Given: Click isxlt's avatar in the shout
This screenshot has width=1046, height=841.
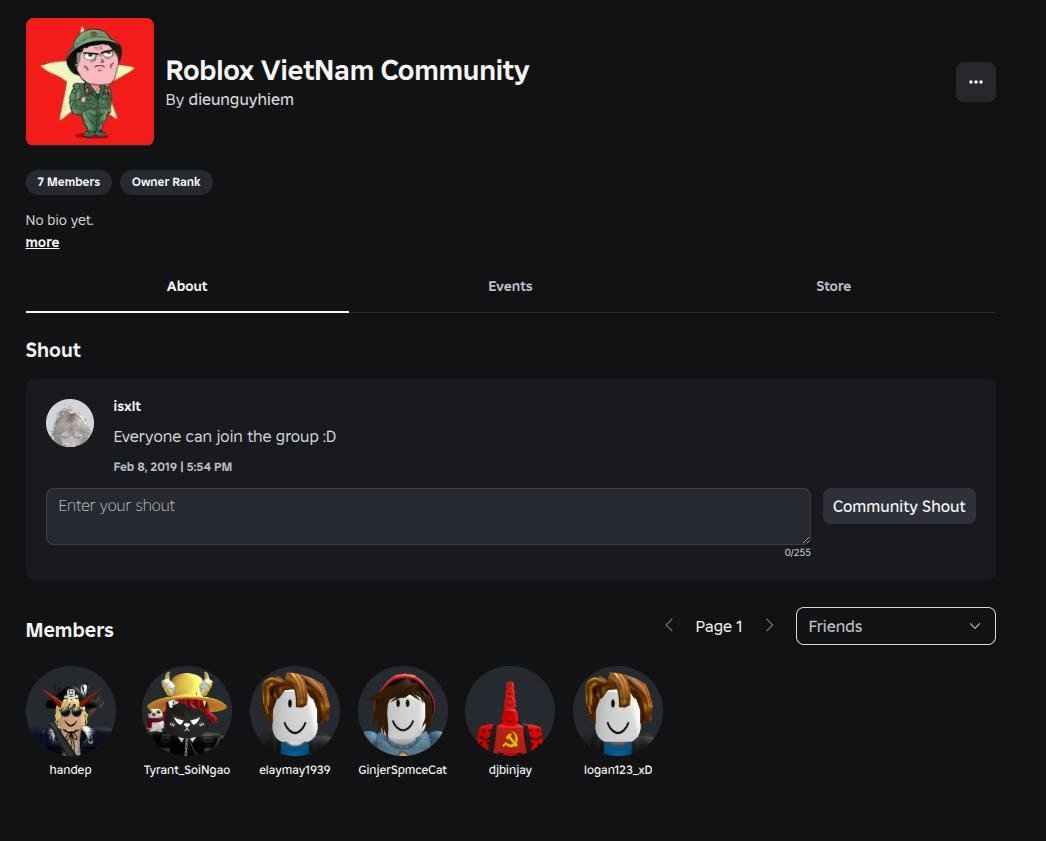Looking at the screenshot, I should point(70,423).
